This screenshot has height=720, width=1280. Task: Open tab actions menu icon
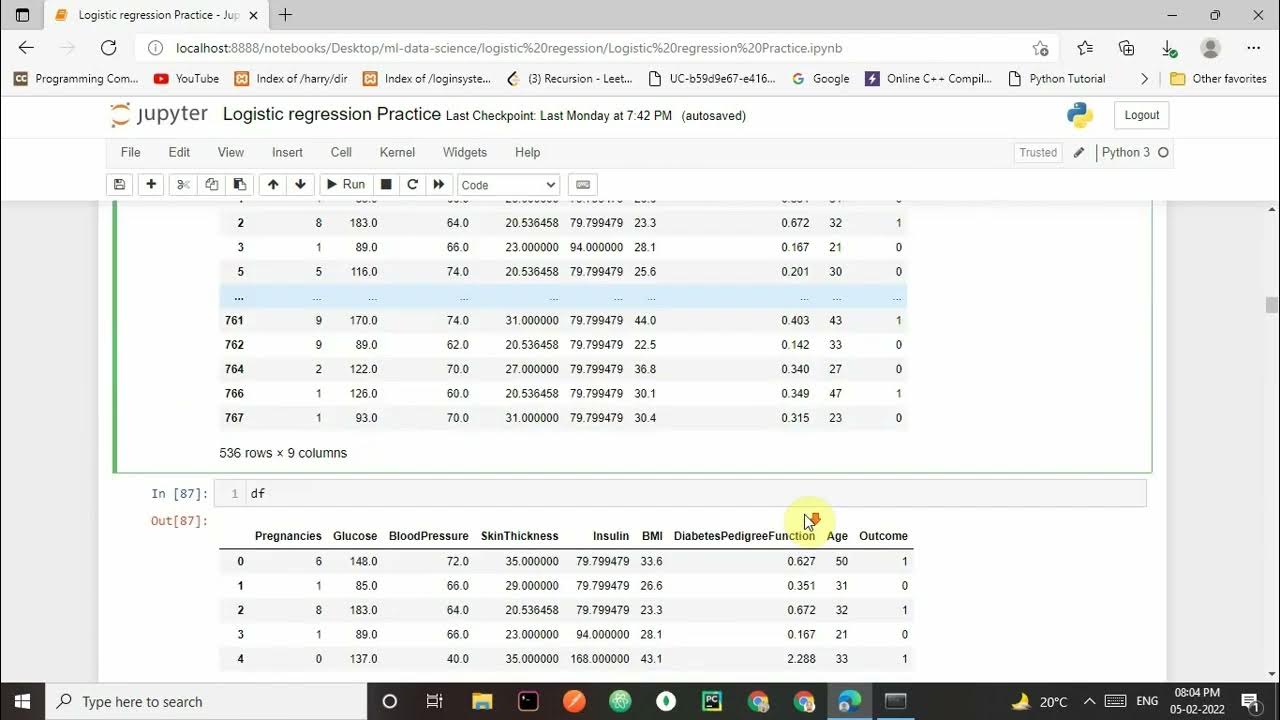23,15
